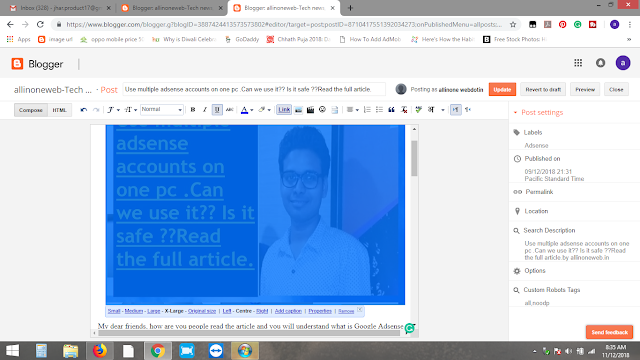The height and width of the screenshot is (360, 640).
Task: Create a numbered list
Action: point(367,110)
